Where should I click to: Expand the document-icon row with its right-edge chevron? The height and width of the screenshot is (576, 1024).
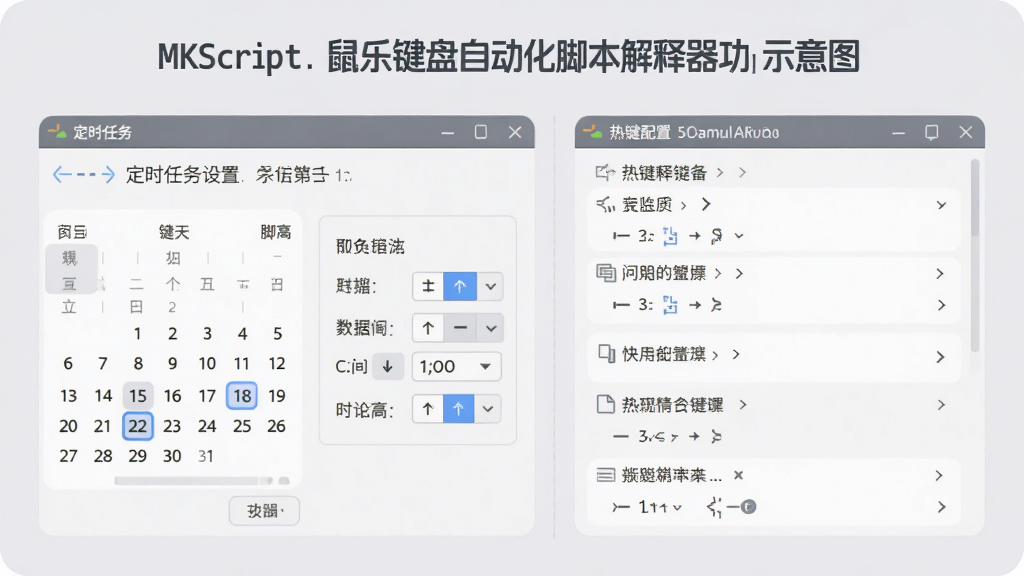tap(941, 405)
